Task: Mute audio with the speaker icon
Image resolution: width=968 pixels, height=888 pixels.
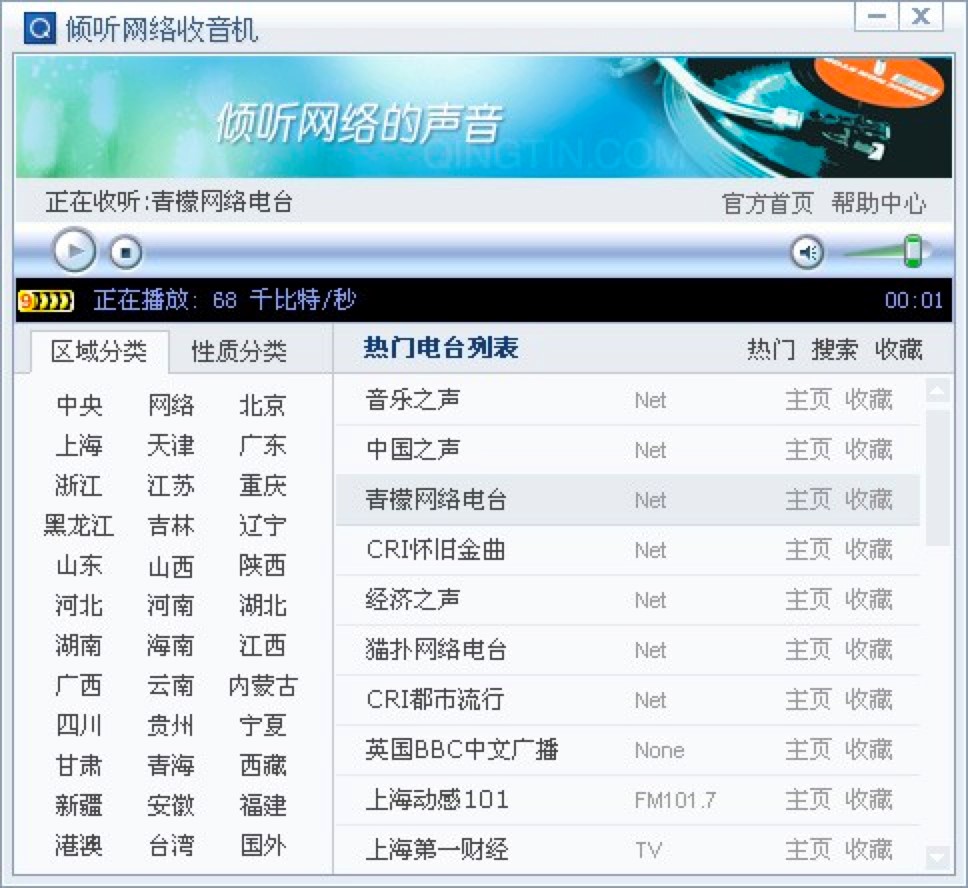Action: [807, 252]
